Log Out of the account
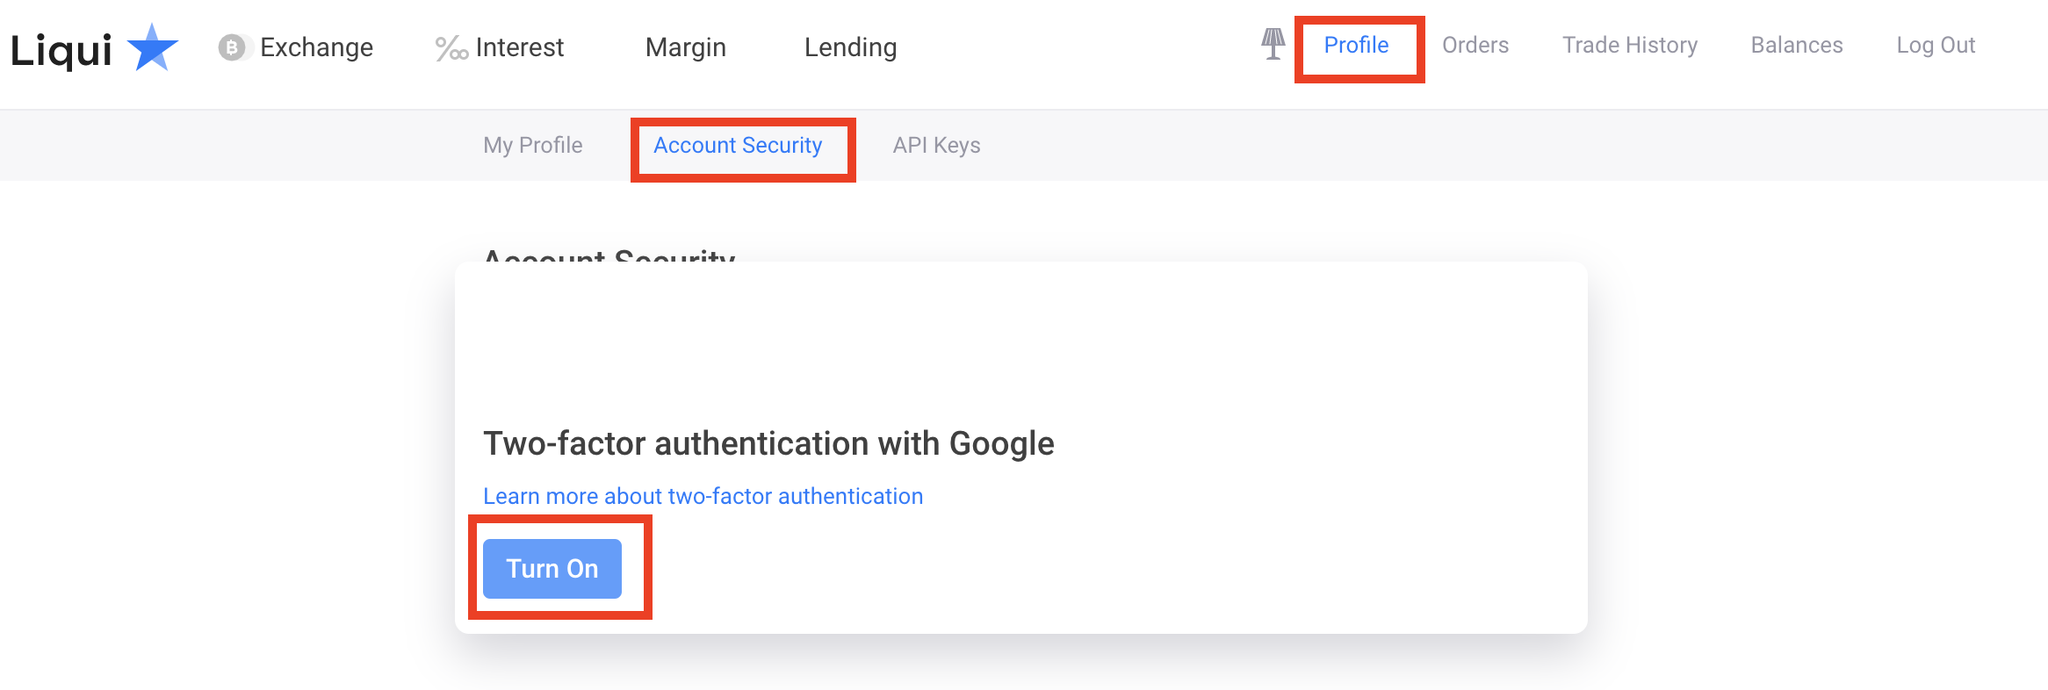Image resolution: width=2048 pixels, height=690 pixels. [1936, 45]
